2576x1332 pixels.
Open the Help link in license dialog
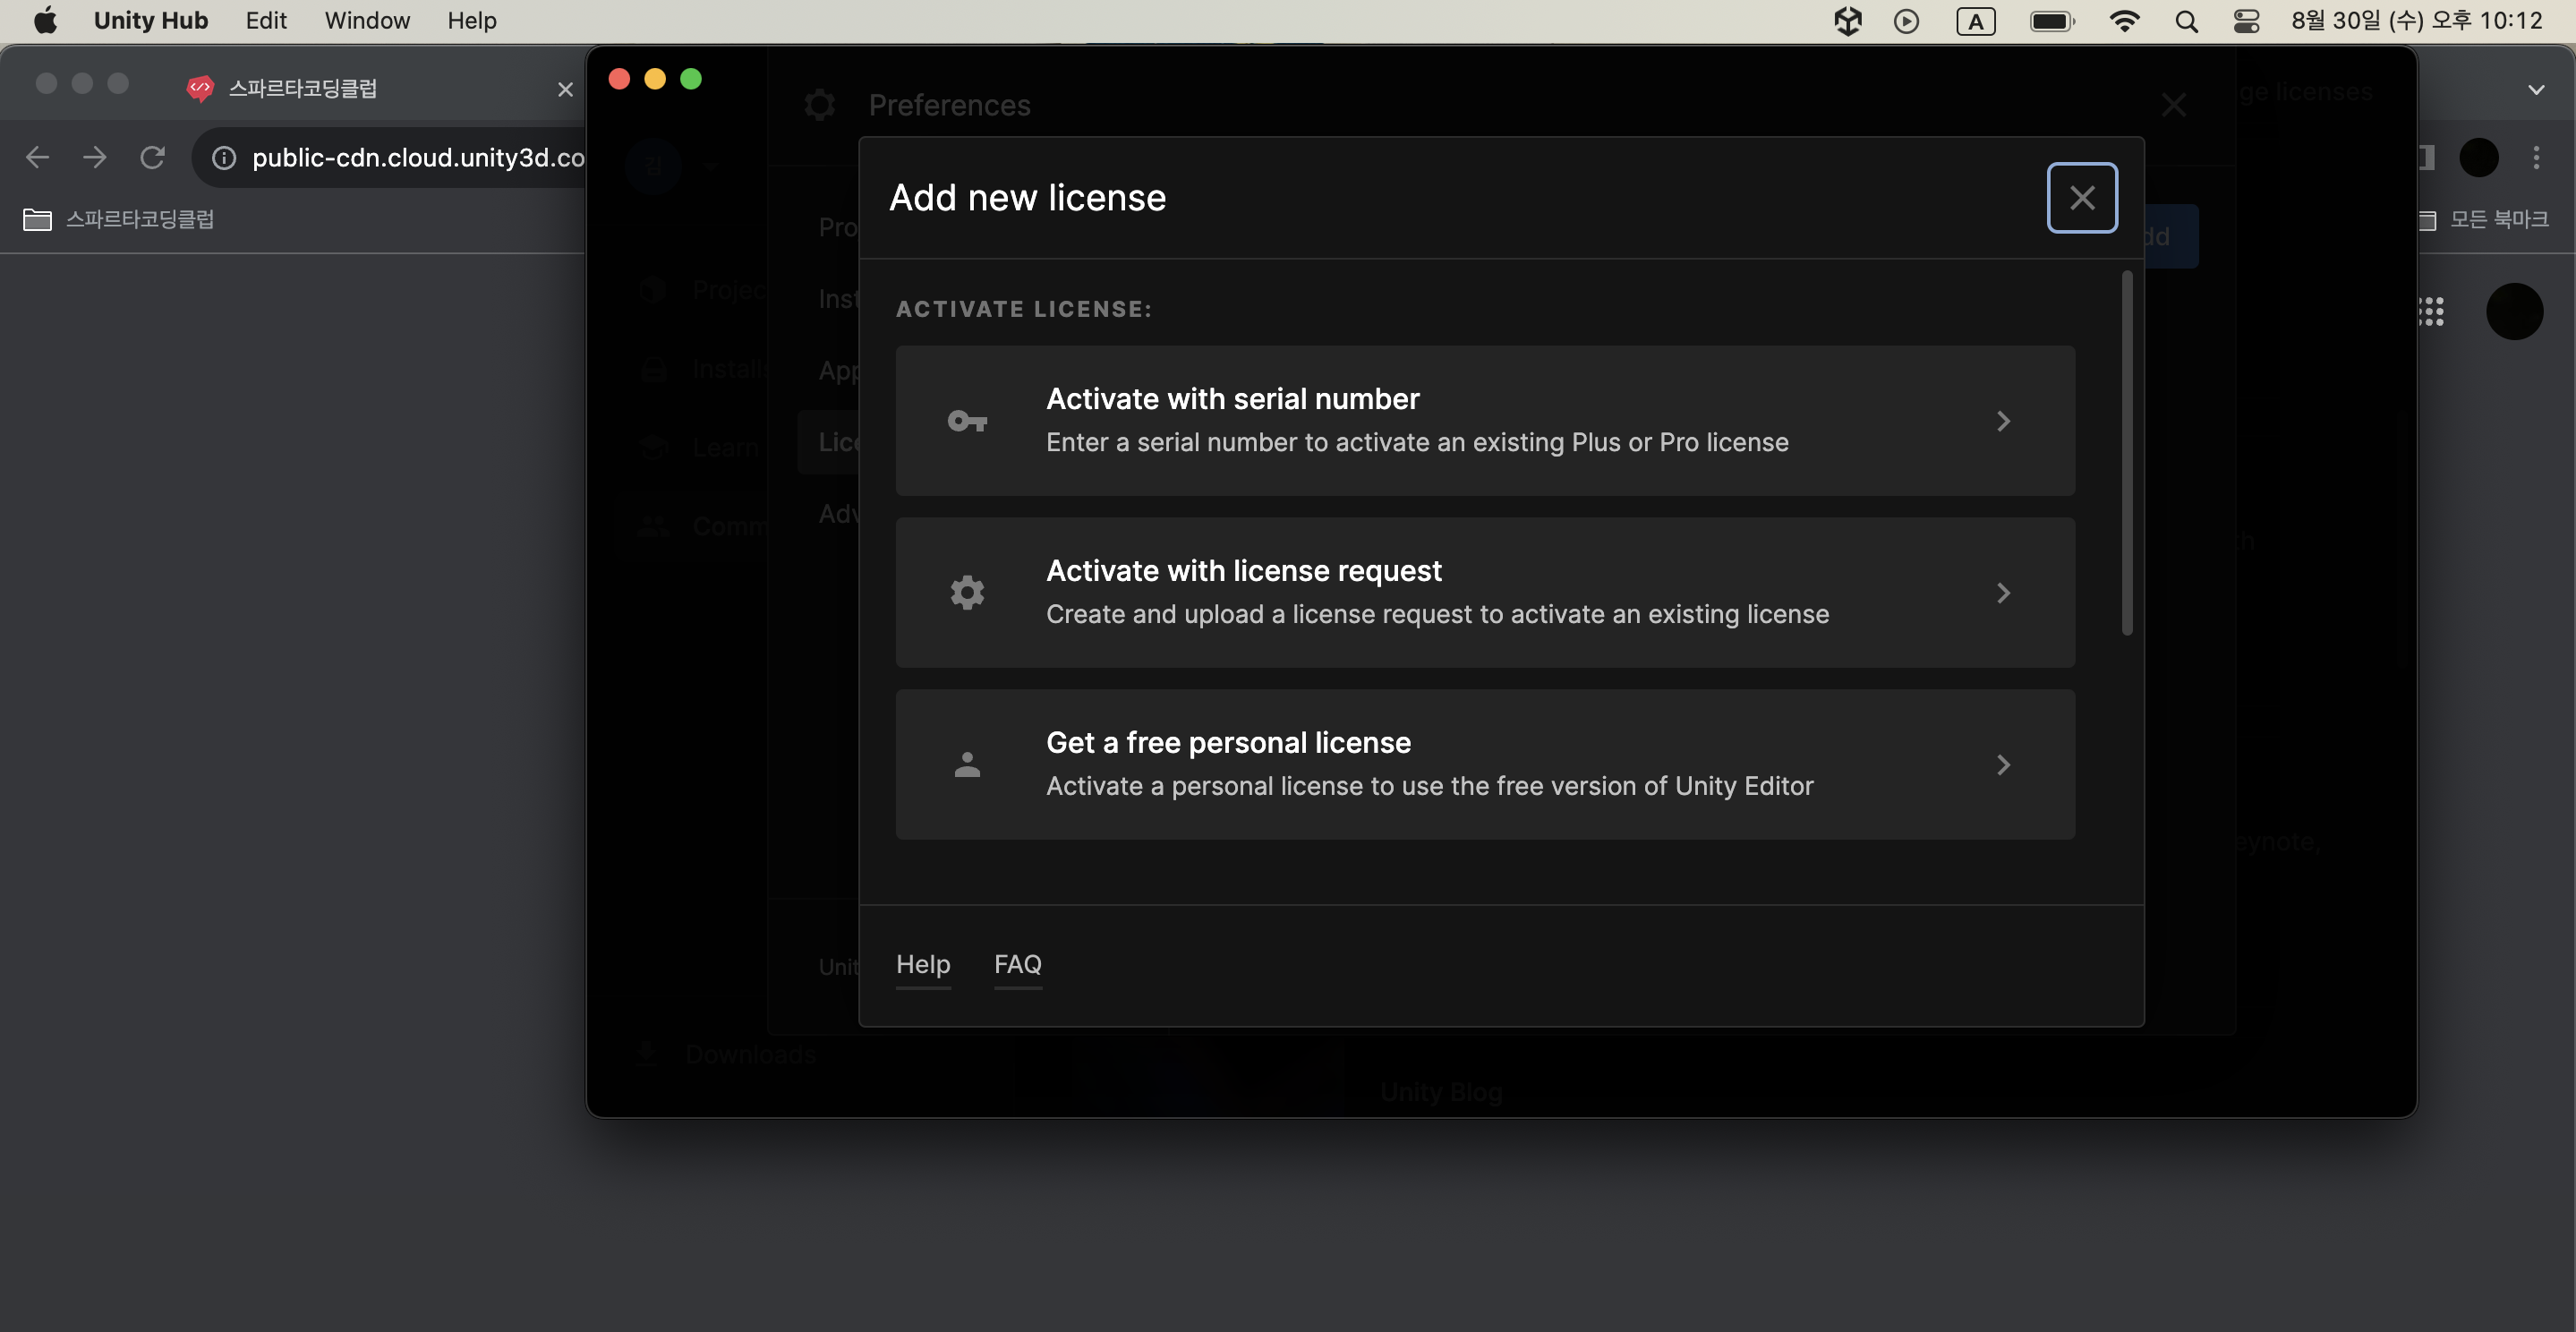923,964
